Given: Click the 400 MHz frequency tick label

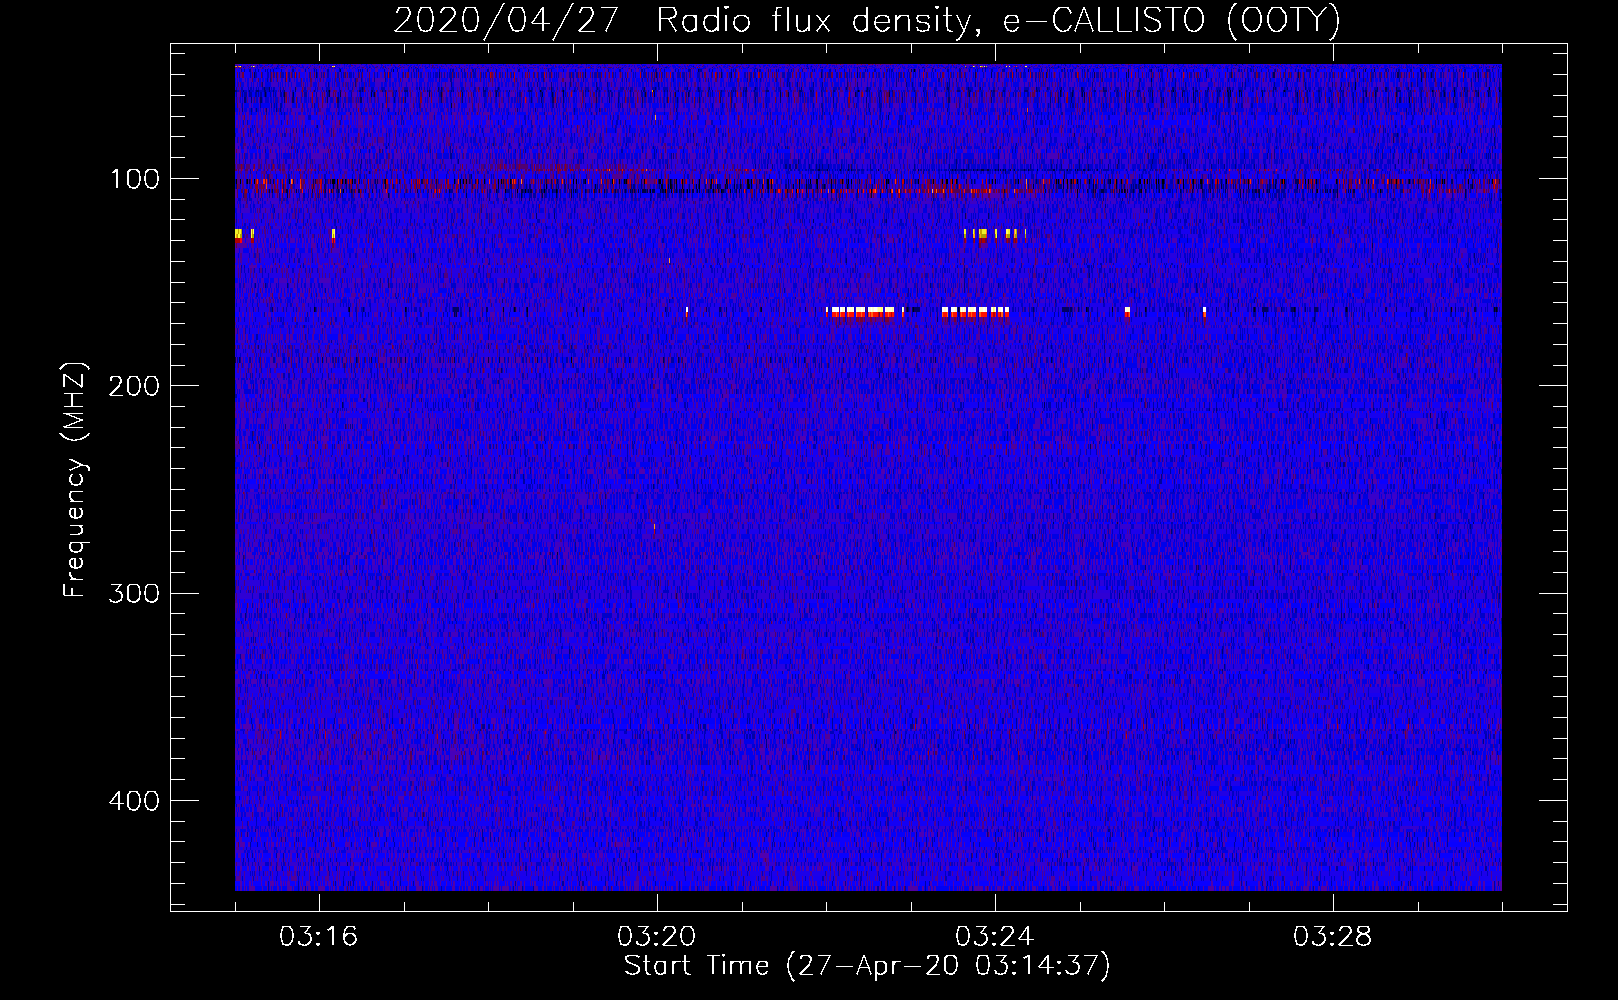Looking at the screenshot, I should click(x=134, y=801).
